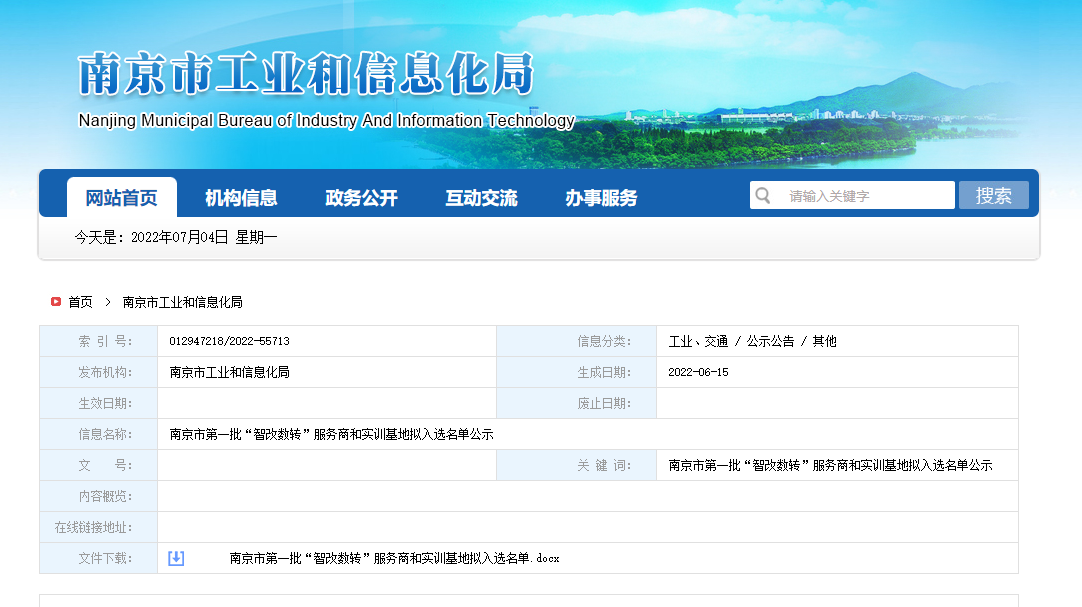The width and height of the screenshot is (1082, 607).
Task: Open the 南京市工业和信息化局 breadcrumb link
Action: coord(182,302)
